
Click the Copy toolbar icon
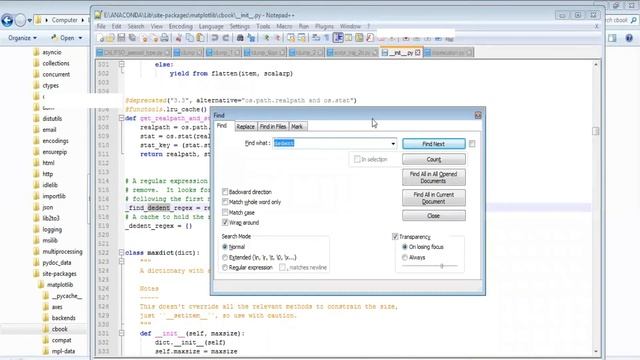(190, 38)
